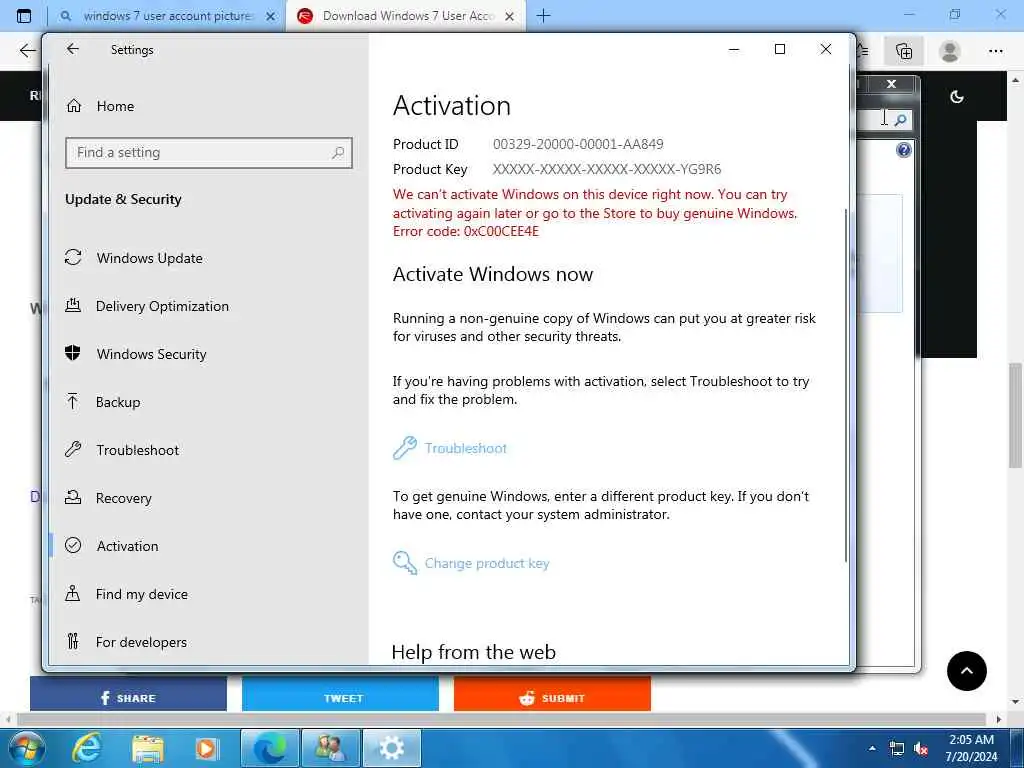Open a new browser tab
Image resolution: width=1024 pixels, height=768 pixels.
click(543, 16)
